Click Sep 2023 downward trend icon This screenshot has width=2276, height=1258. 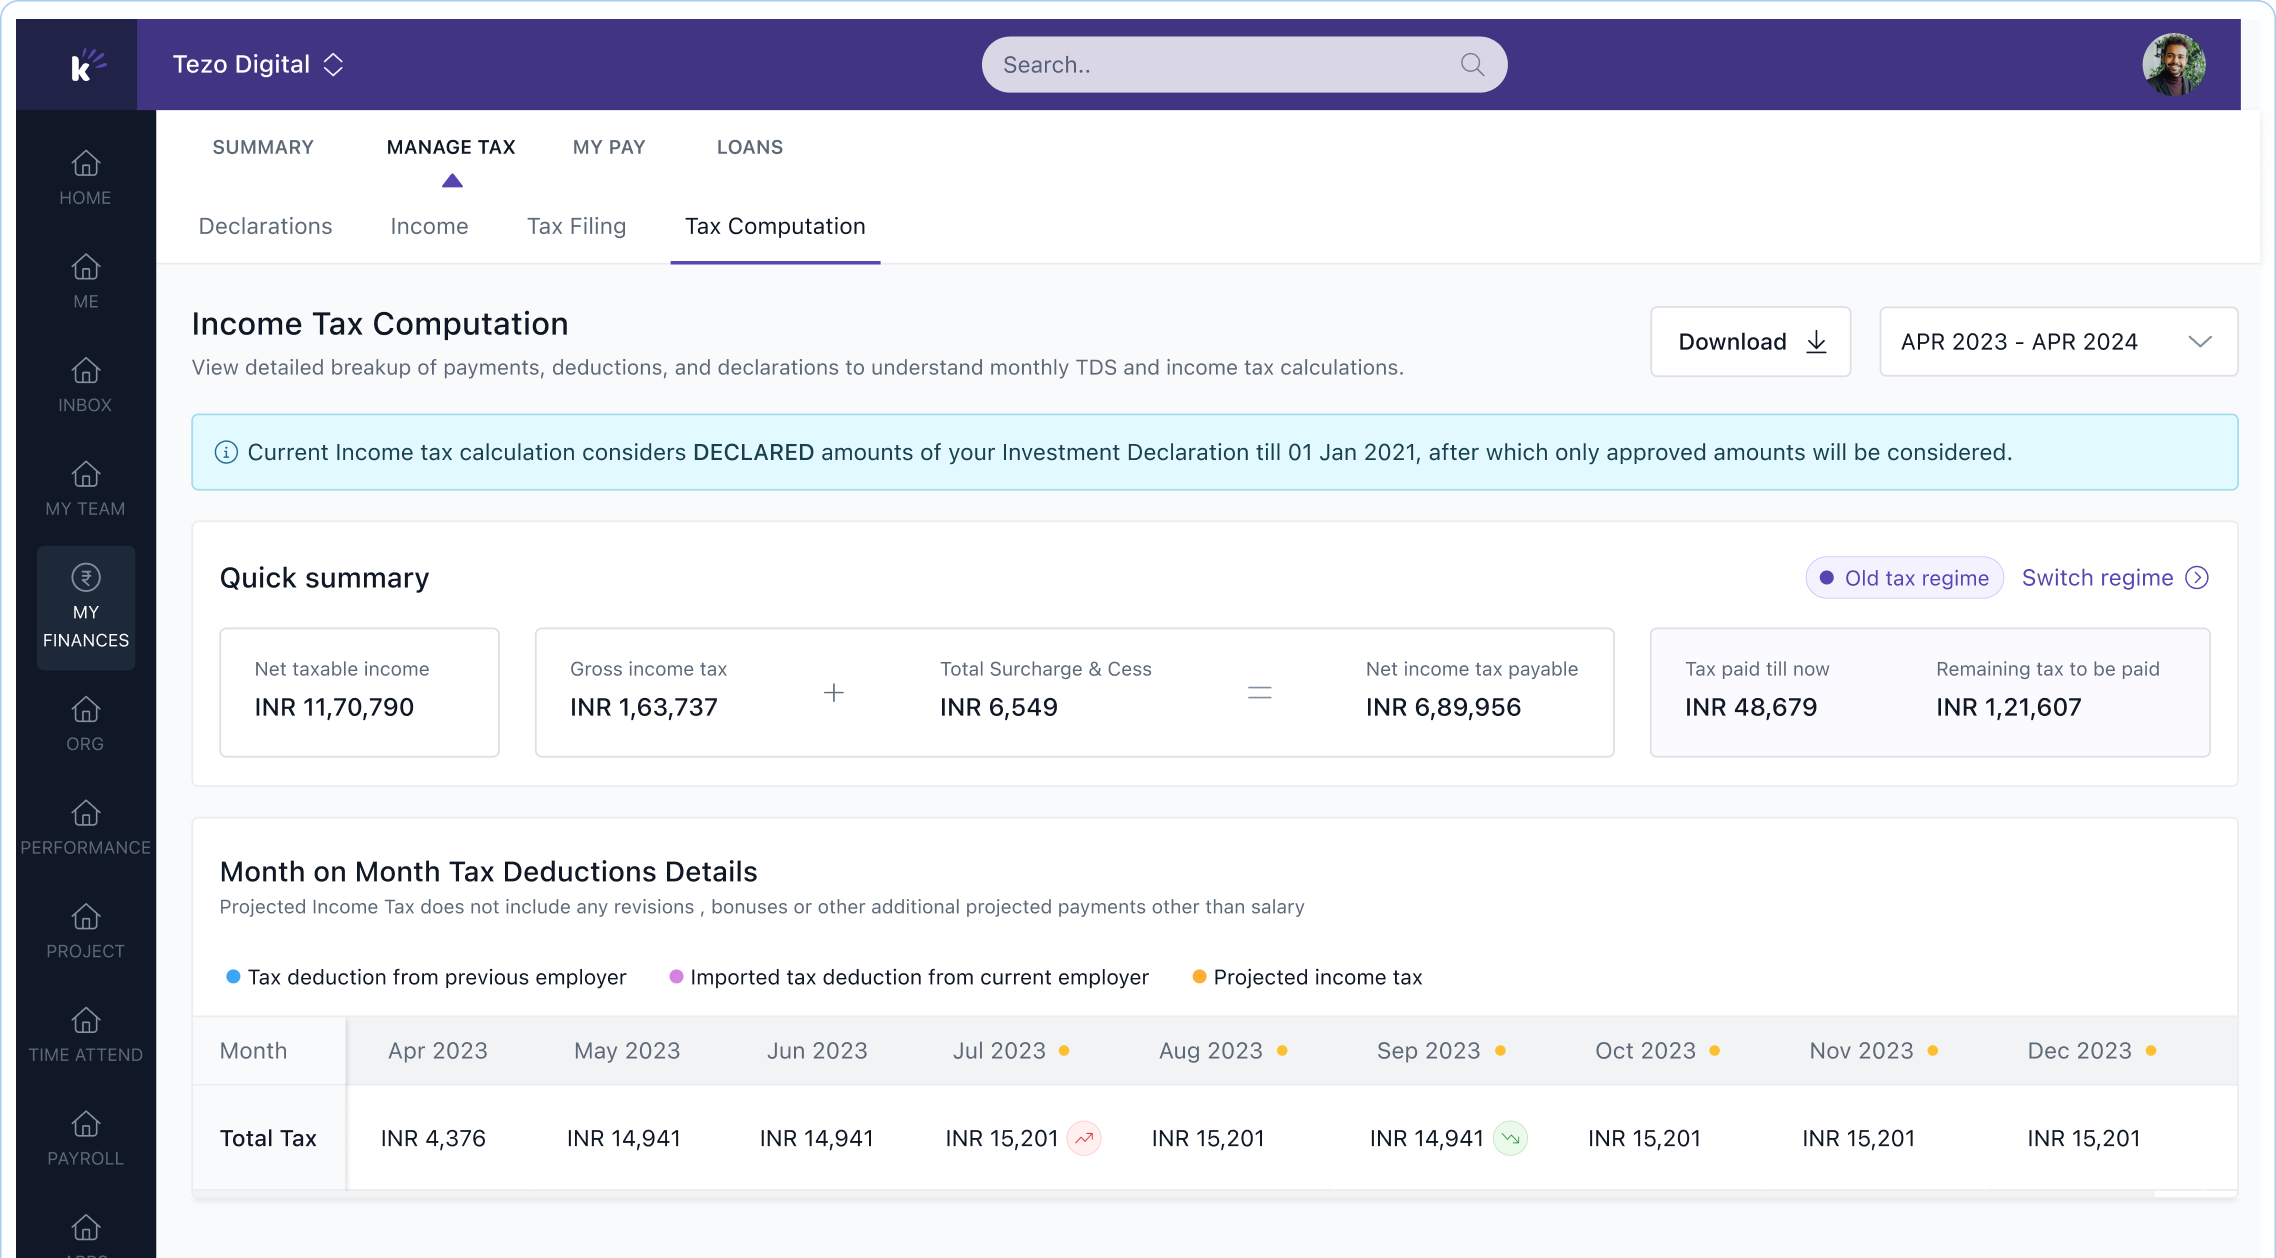point(1510,1138)
